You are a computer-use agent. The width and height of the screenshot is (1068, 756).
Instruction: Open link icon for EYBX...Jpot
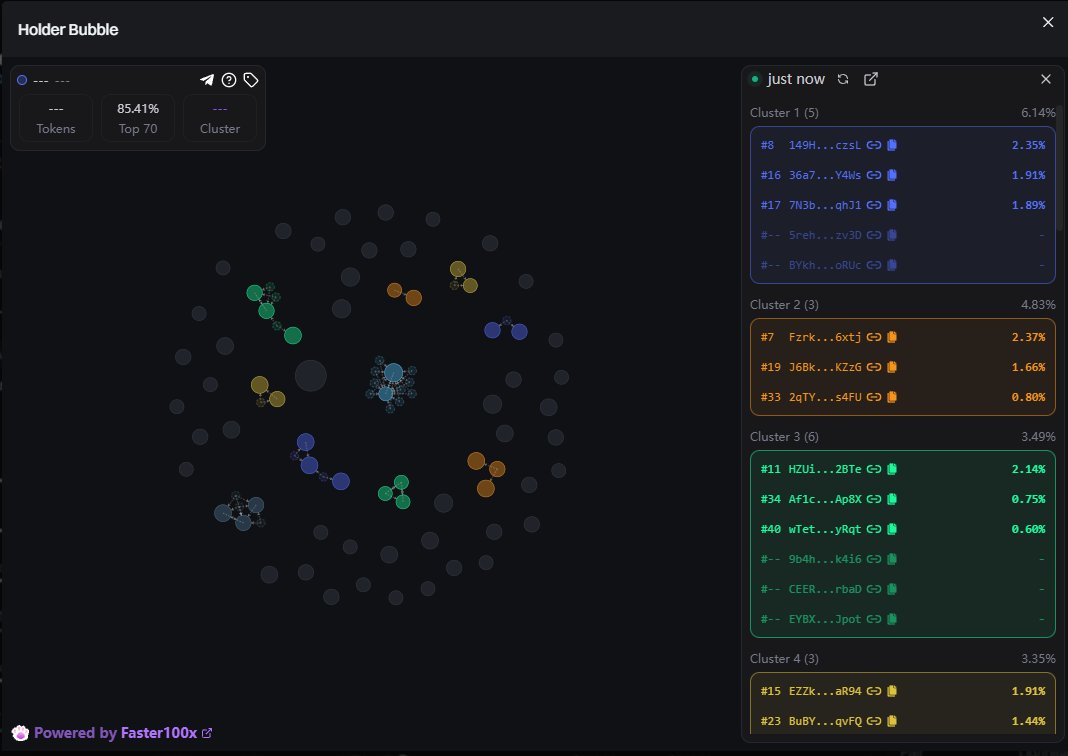[x=874, y=619]
